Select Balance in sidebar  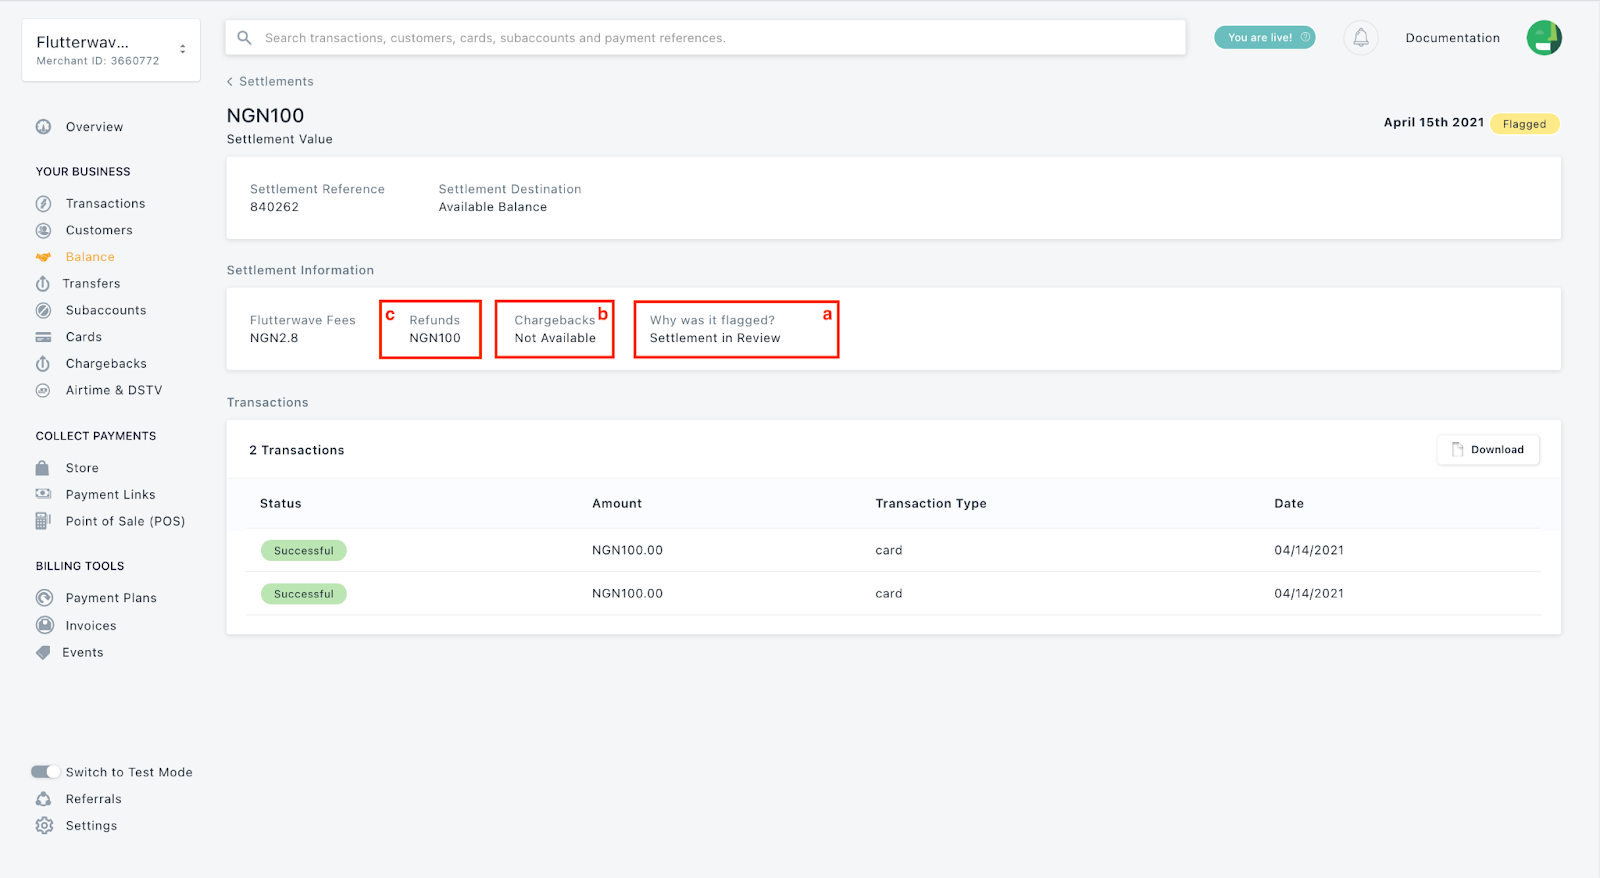(90, 257)
